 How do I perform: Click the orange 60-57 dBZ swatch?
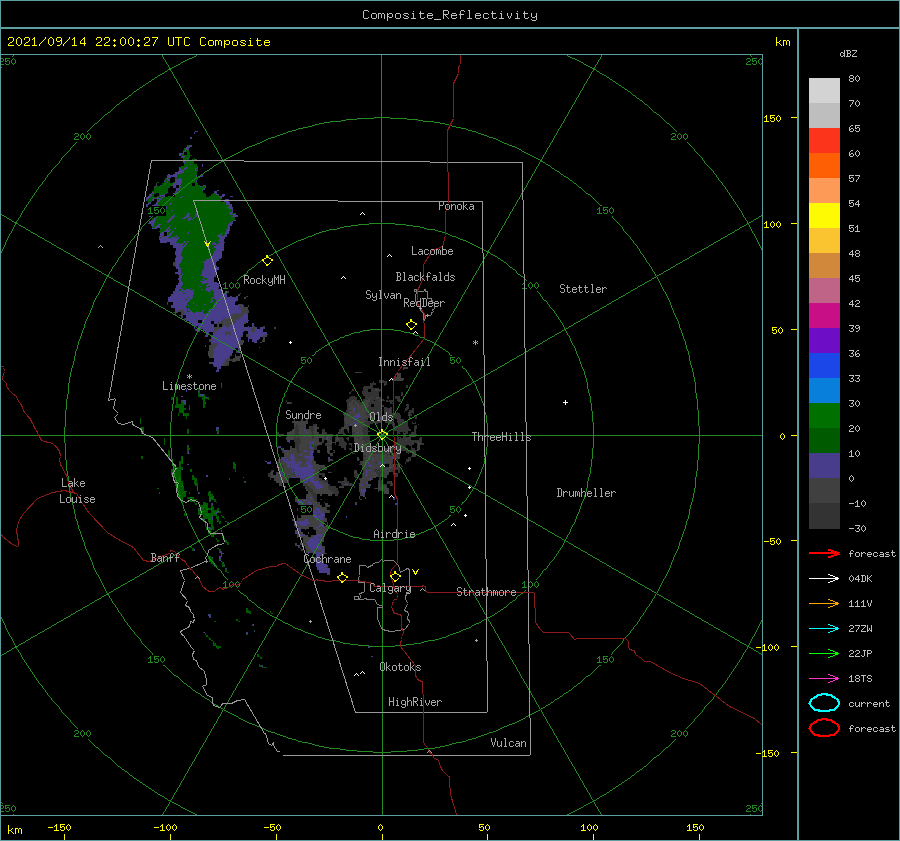click(x=824, y=165)
